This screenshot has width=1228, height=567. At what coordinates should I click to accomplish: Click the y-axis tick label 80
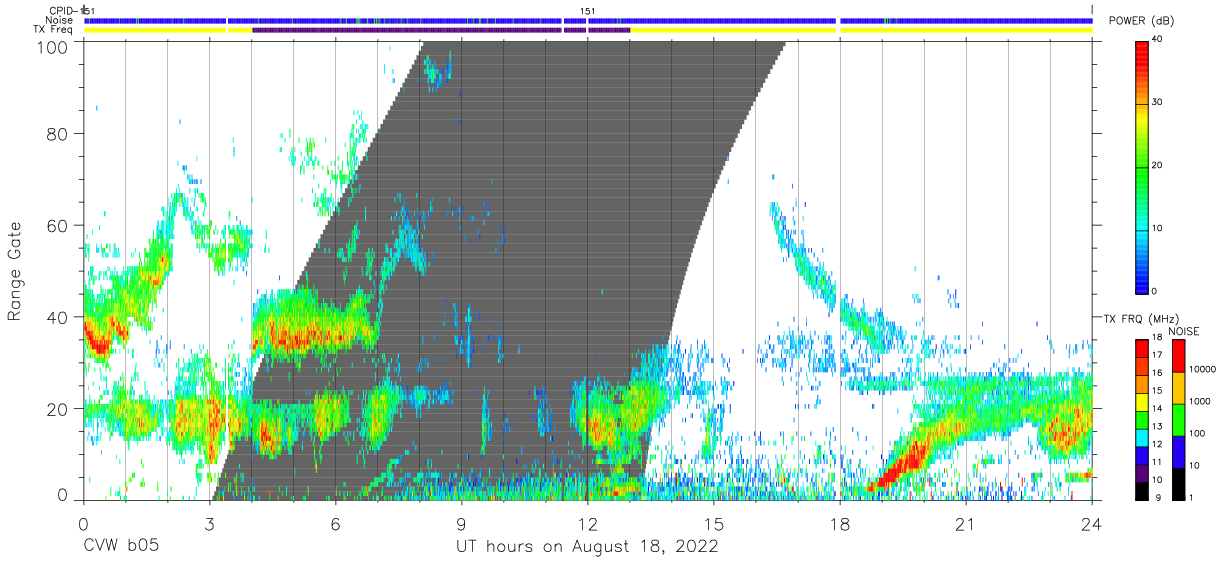point(58,133)
